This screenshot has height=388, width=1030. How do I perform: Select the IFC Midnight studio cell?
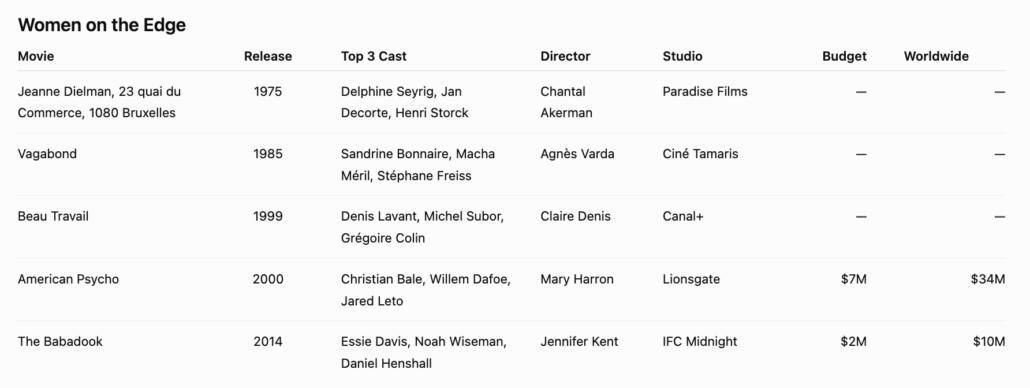700,341
